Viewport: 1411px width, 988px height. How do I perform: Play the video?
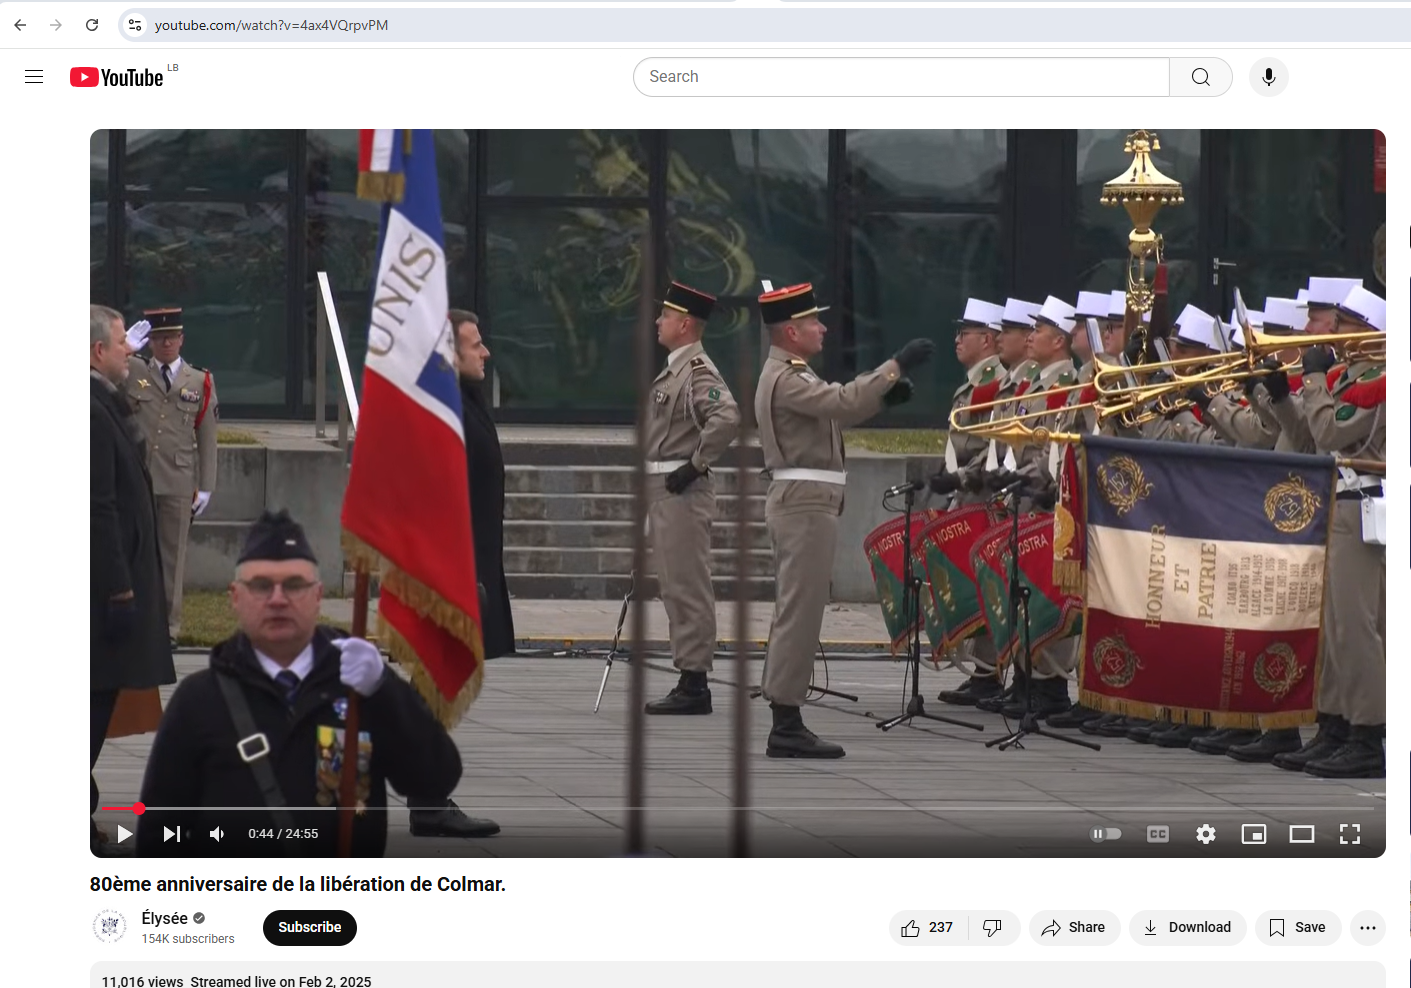point(125,834)
